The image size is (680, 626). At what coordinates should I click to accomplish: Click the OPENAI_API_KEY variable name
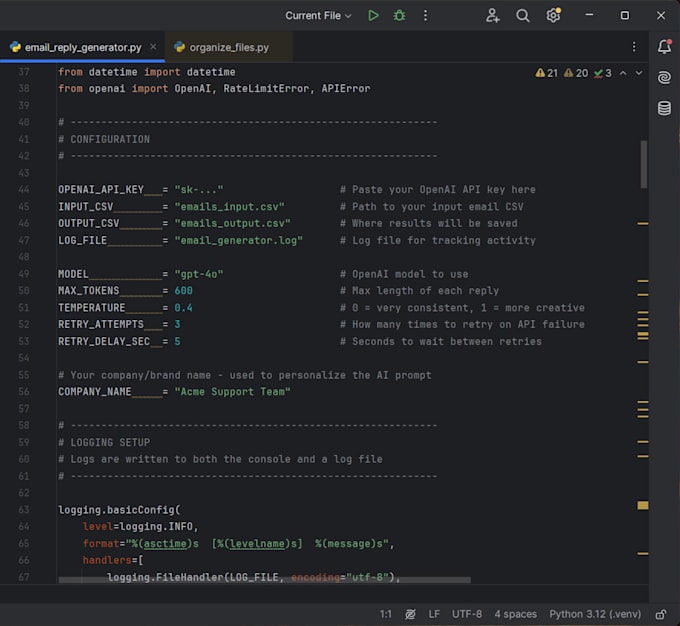coord(101,190)
